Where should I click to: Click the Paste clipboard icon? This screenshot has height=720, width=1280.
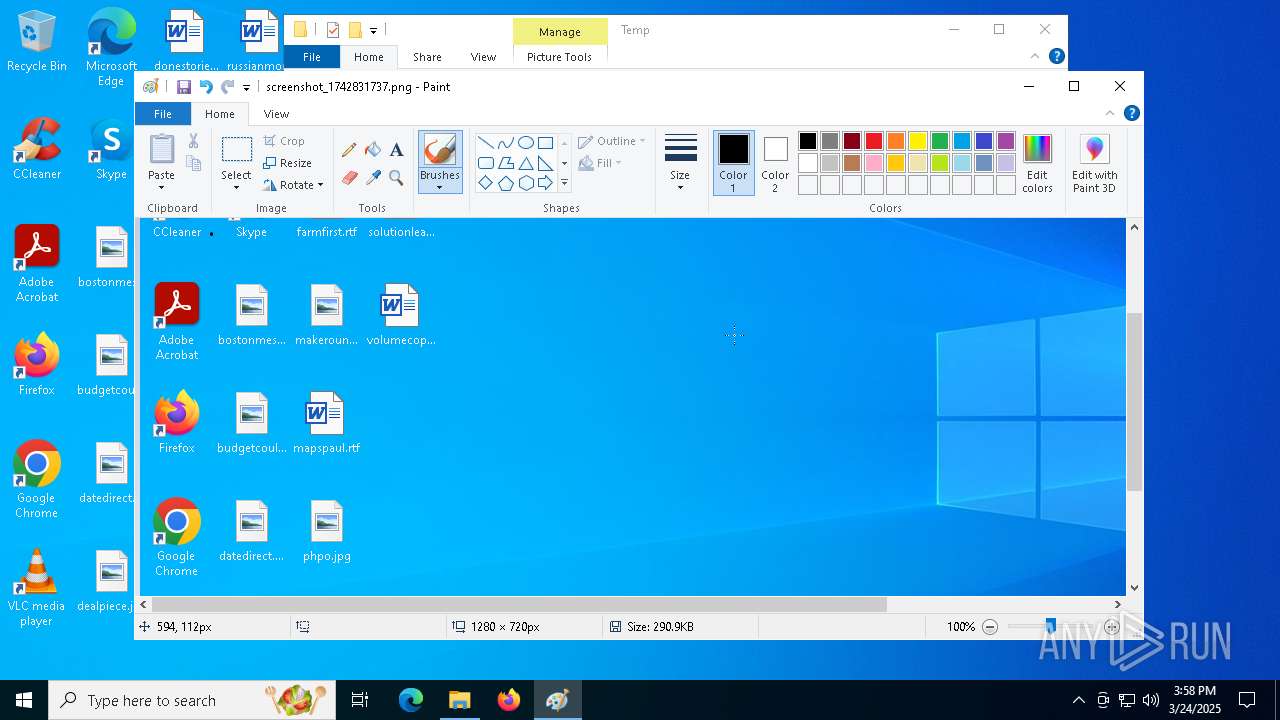point(161,149)
